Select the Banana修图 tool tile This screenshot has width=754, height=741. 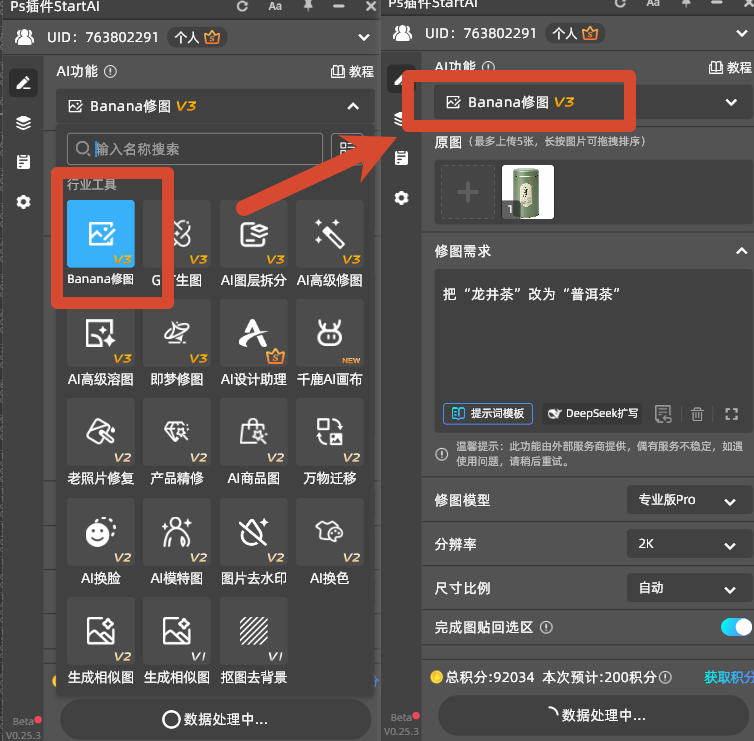[101, 234]
